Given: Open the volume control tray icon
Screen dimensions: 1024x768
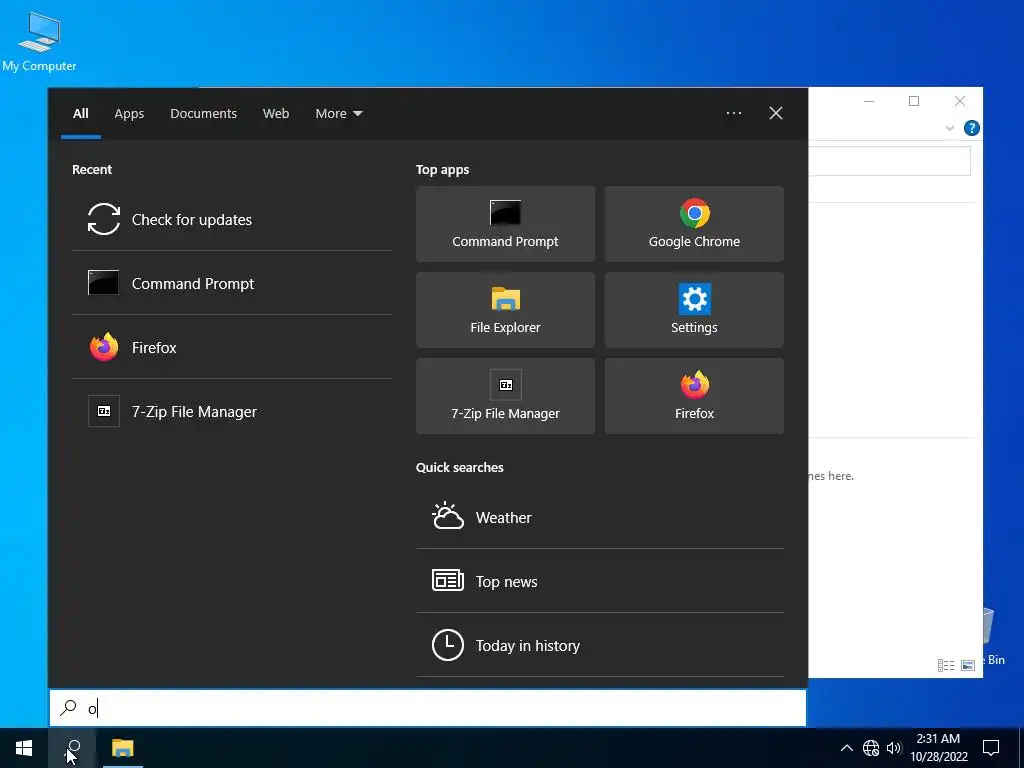Looking at the screenshot, I should [893, 748].
